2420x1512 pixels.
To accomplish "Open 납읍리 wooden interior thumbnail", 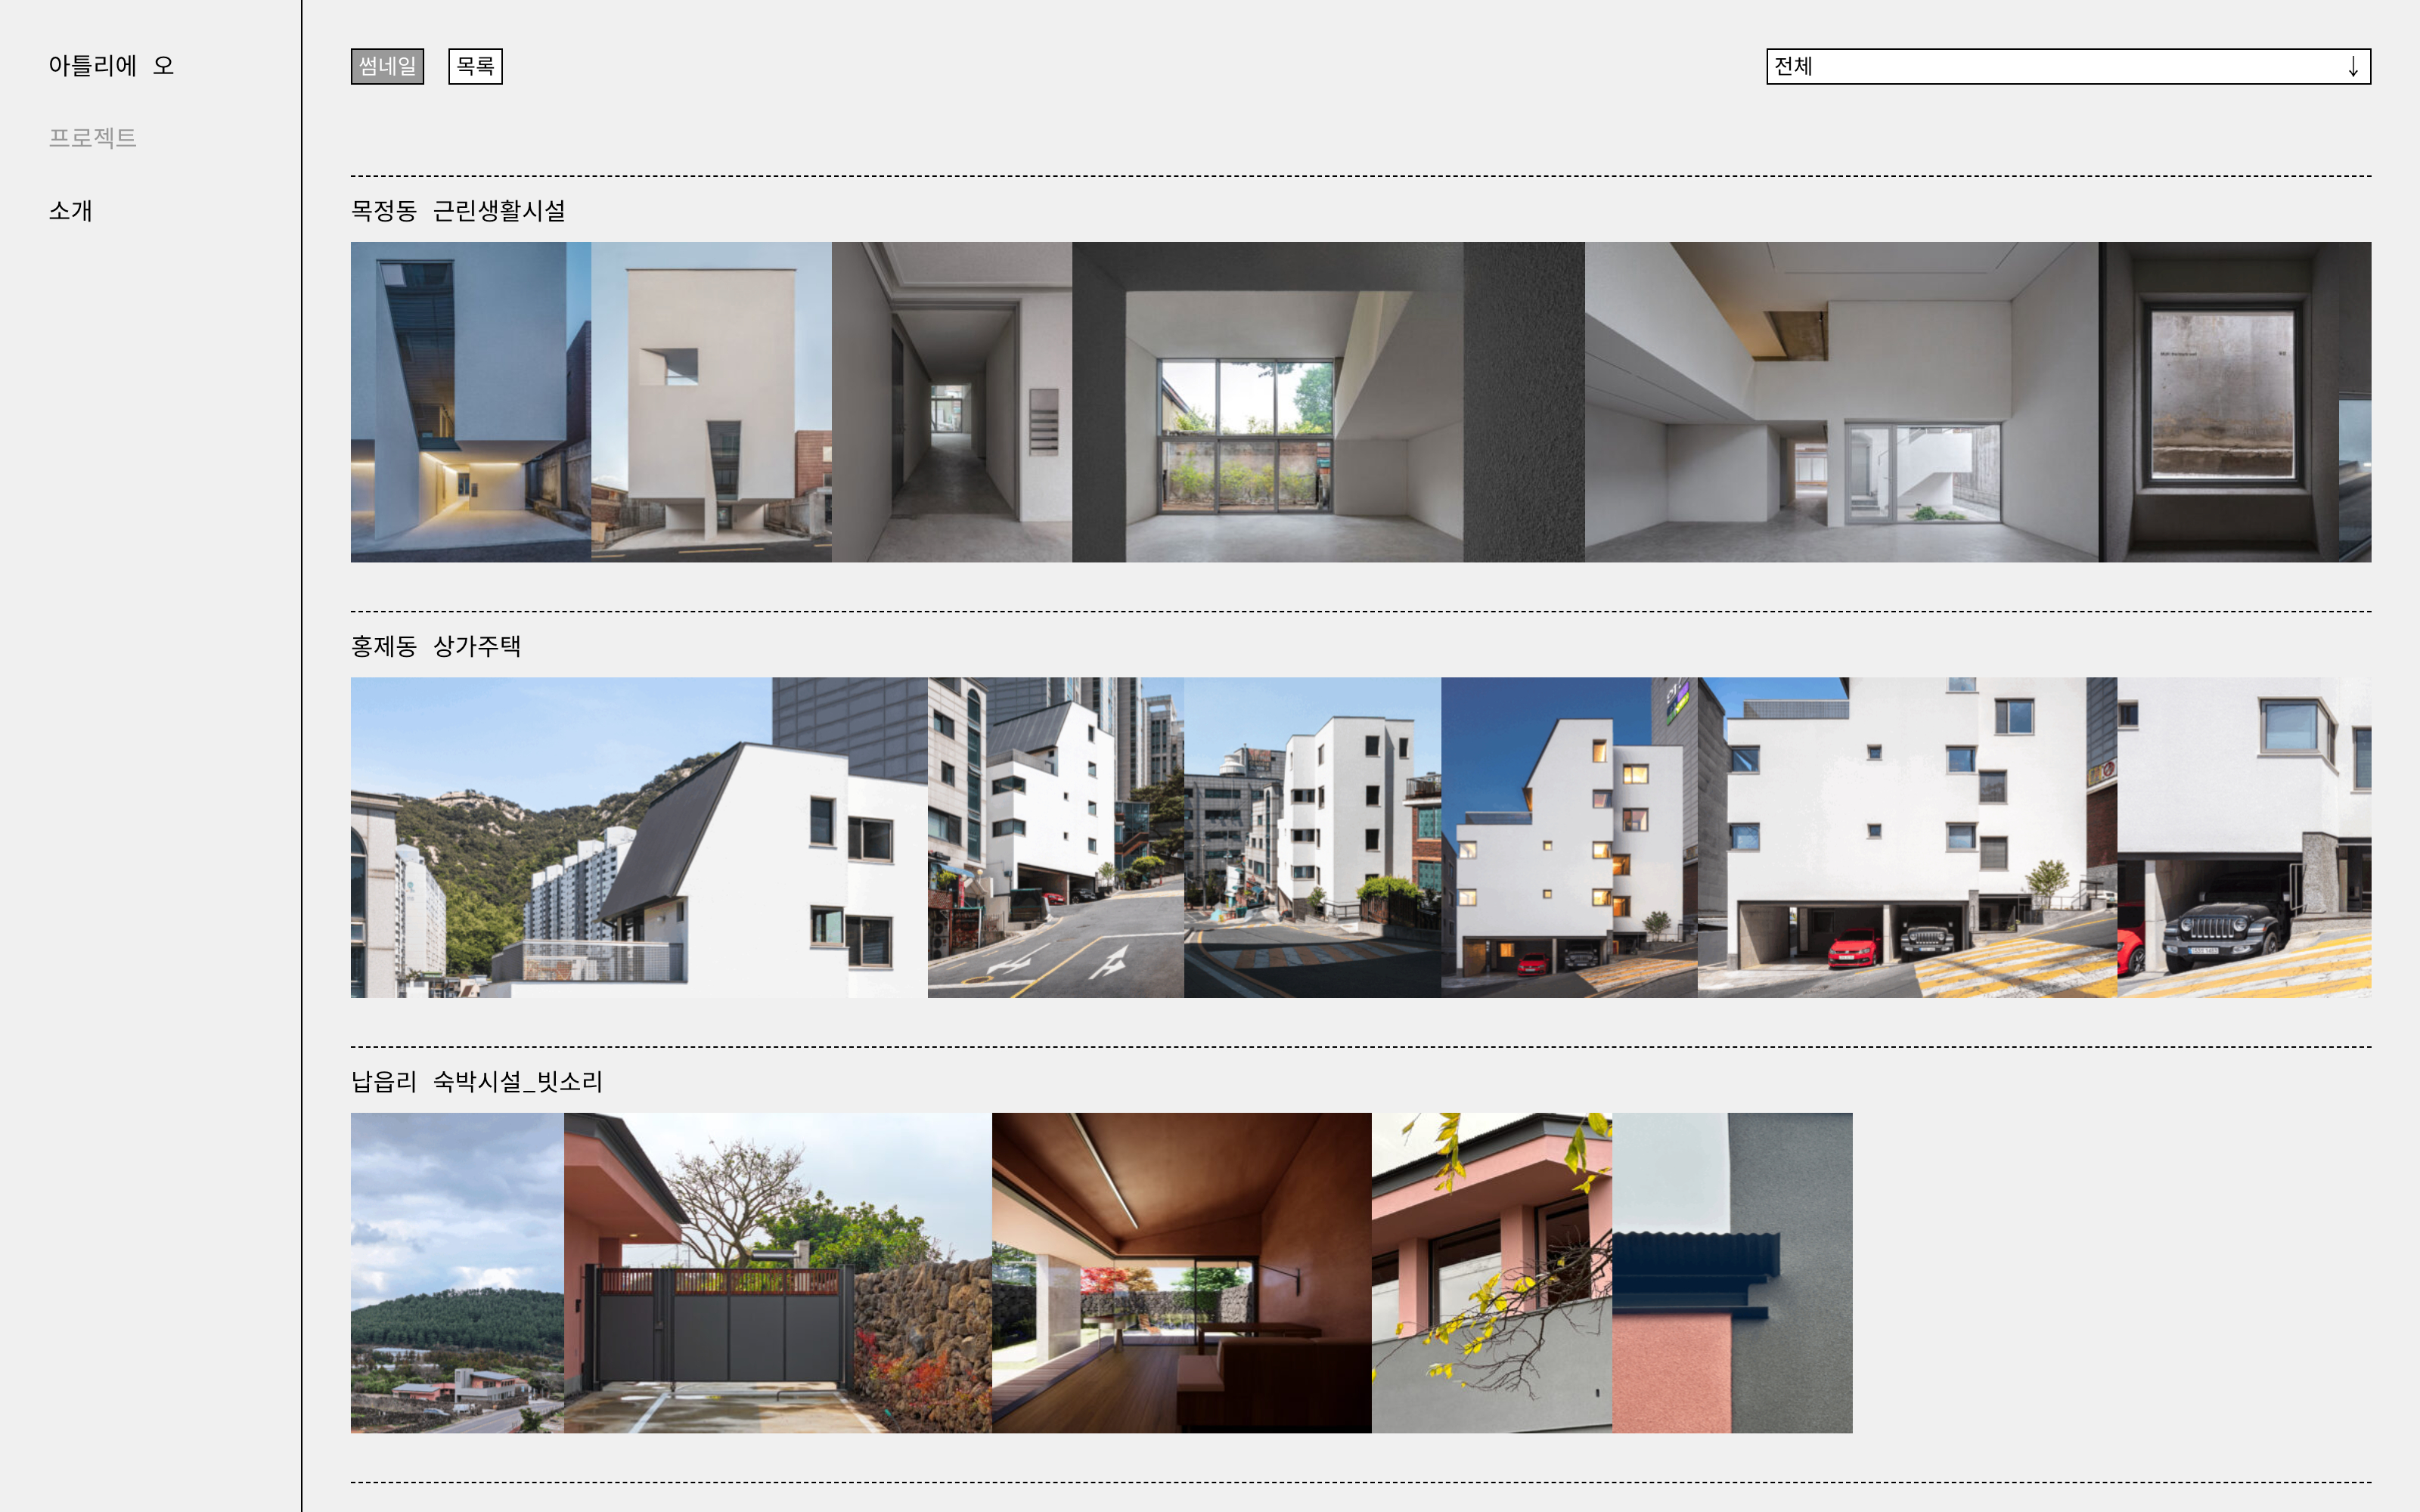I will (1181, 1272).
